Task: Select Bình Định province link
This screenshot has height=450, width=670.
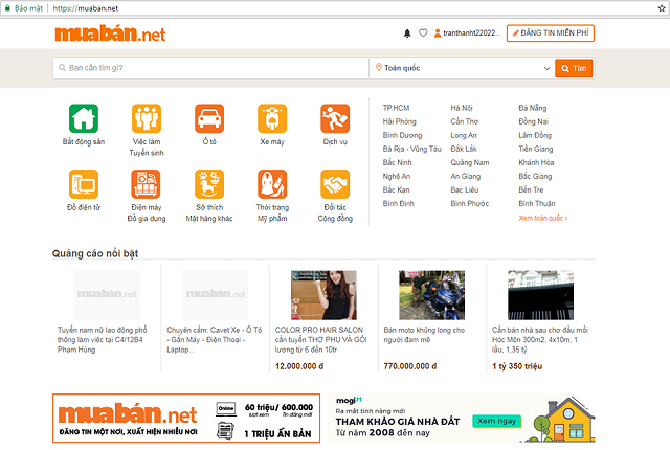Action: (399, 204)
